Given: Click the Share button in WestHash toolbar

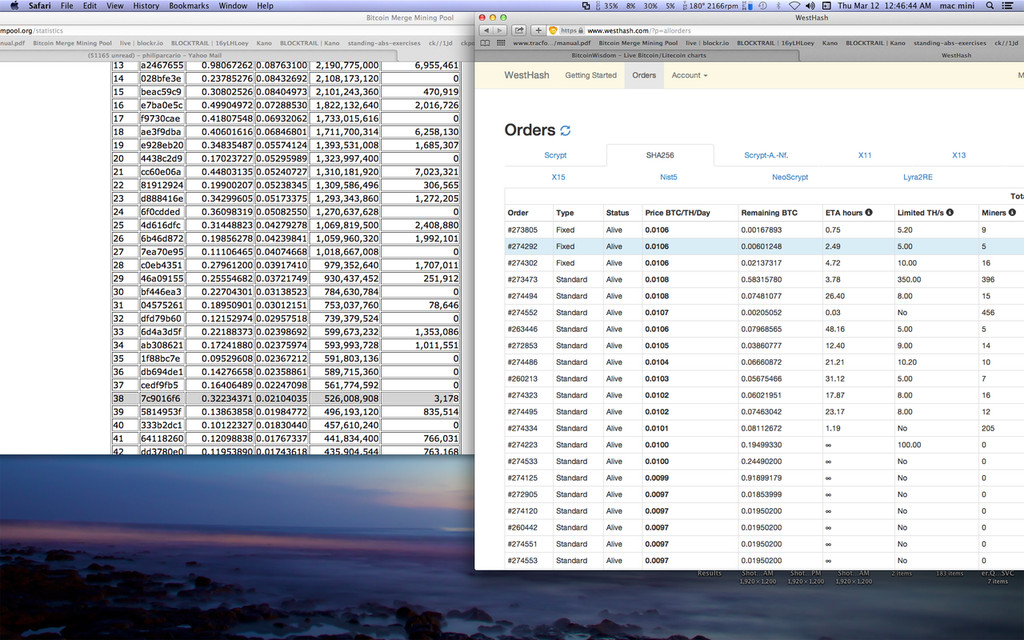Looking at the screenshot, I should coord(519,30).
